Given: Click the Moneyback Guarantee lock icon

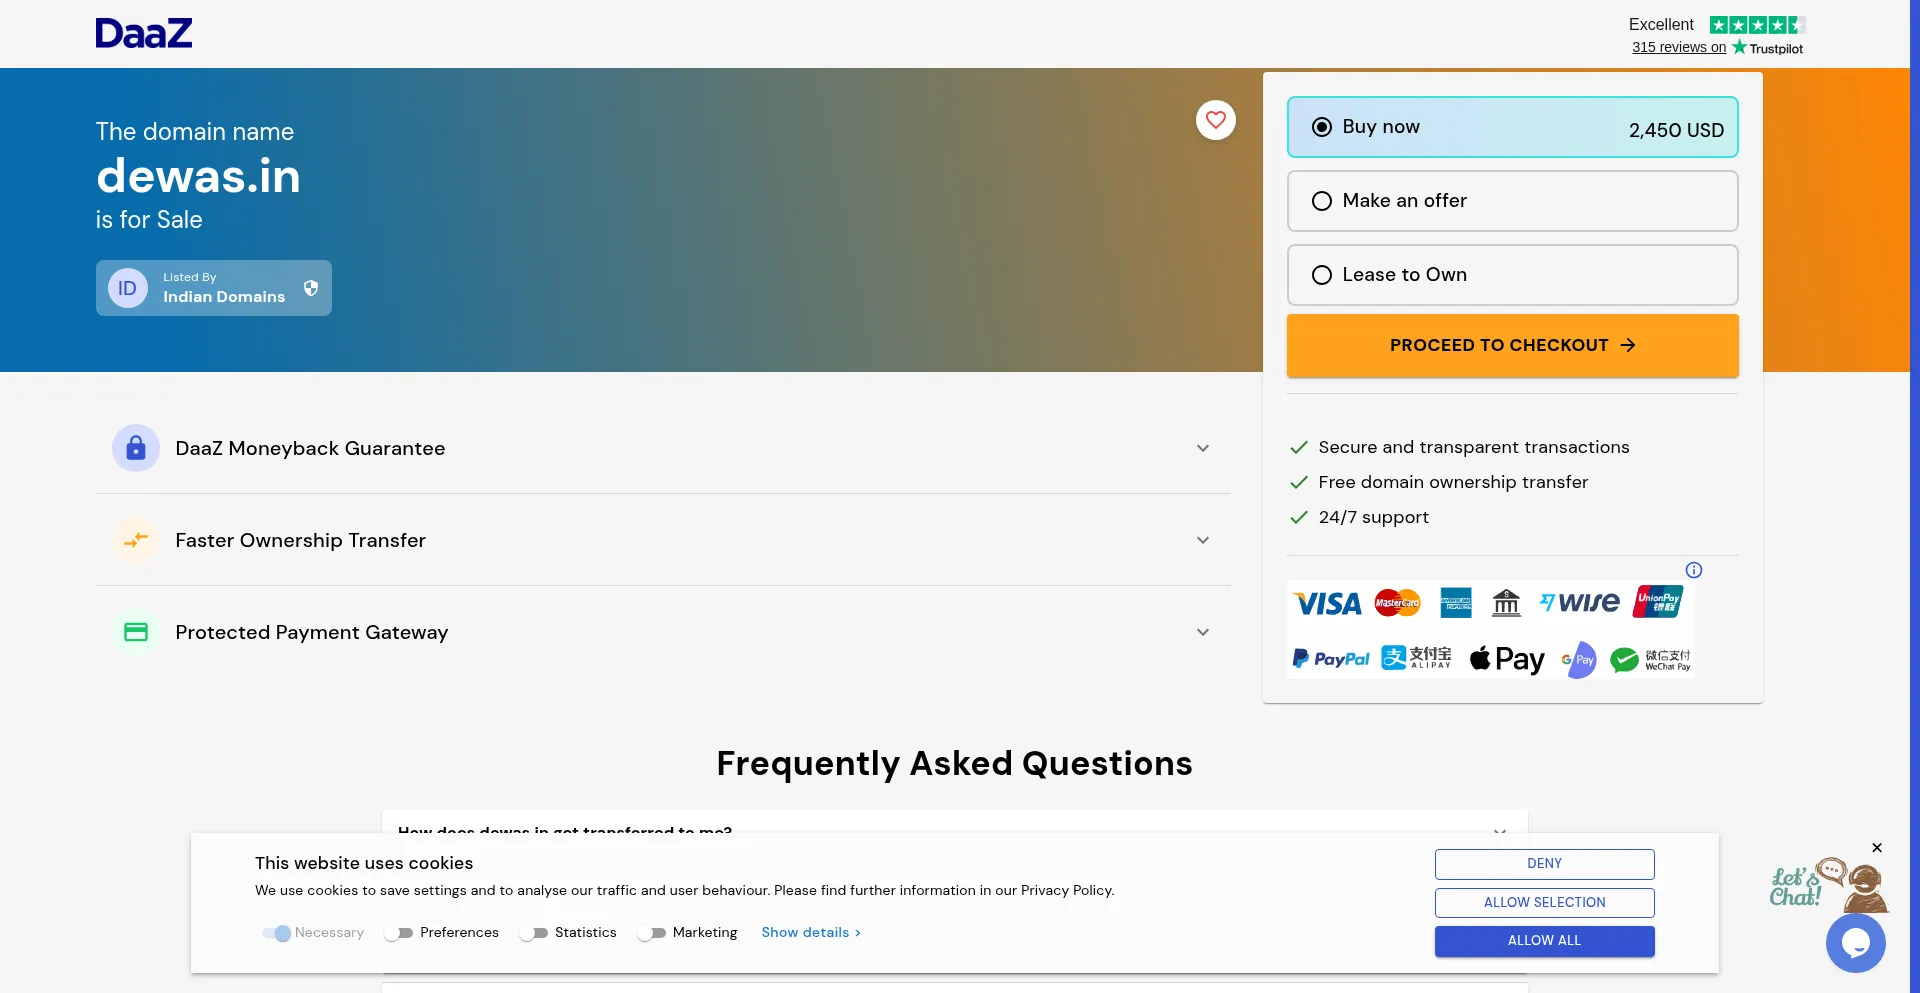Looking at the screenshot, I should coord(136,448).
